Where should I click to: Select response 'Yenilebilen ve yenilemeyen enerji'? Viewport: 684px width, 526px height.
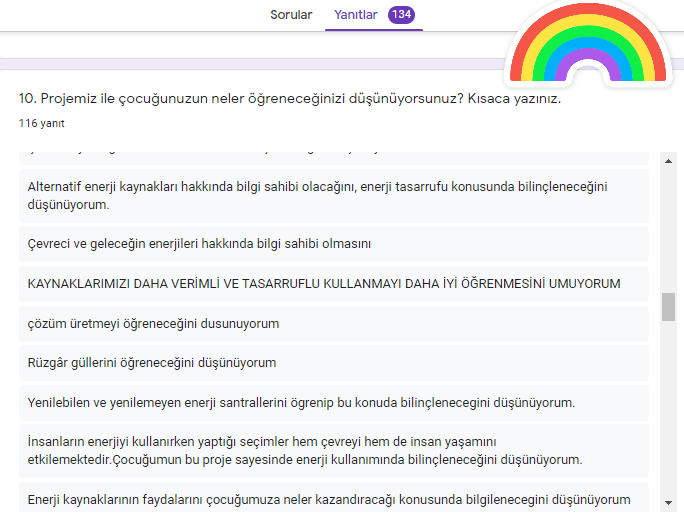click(x=334, y=403)
